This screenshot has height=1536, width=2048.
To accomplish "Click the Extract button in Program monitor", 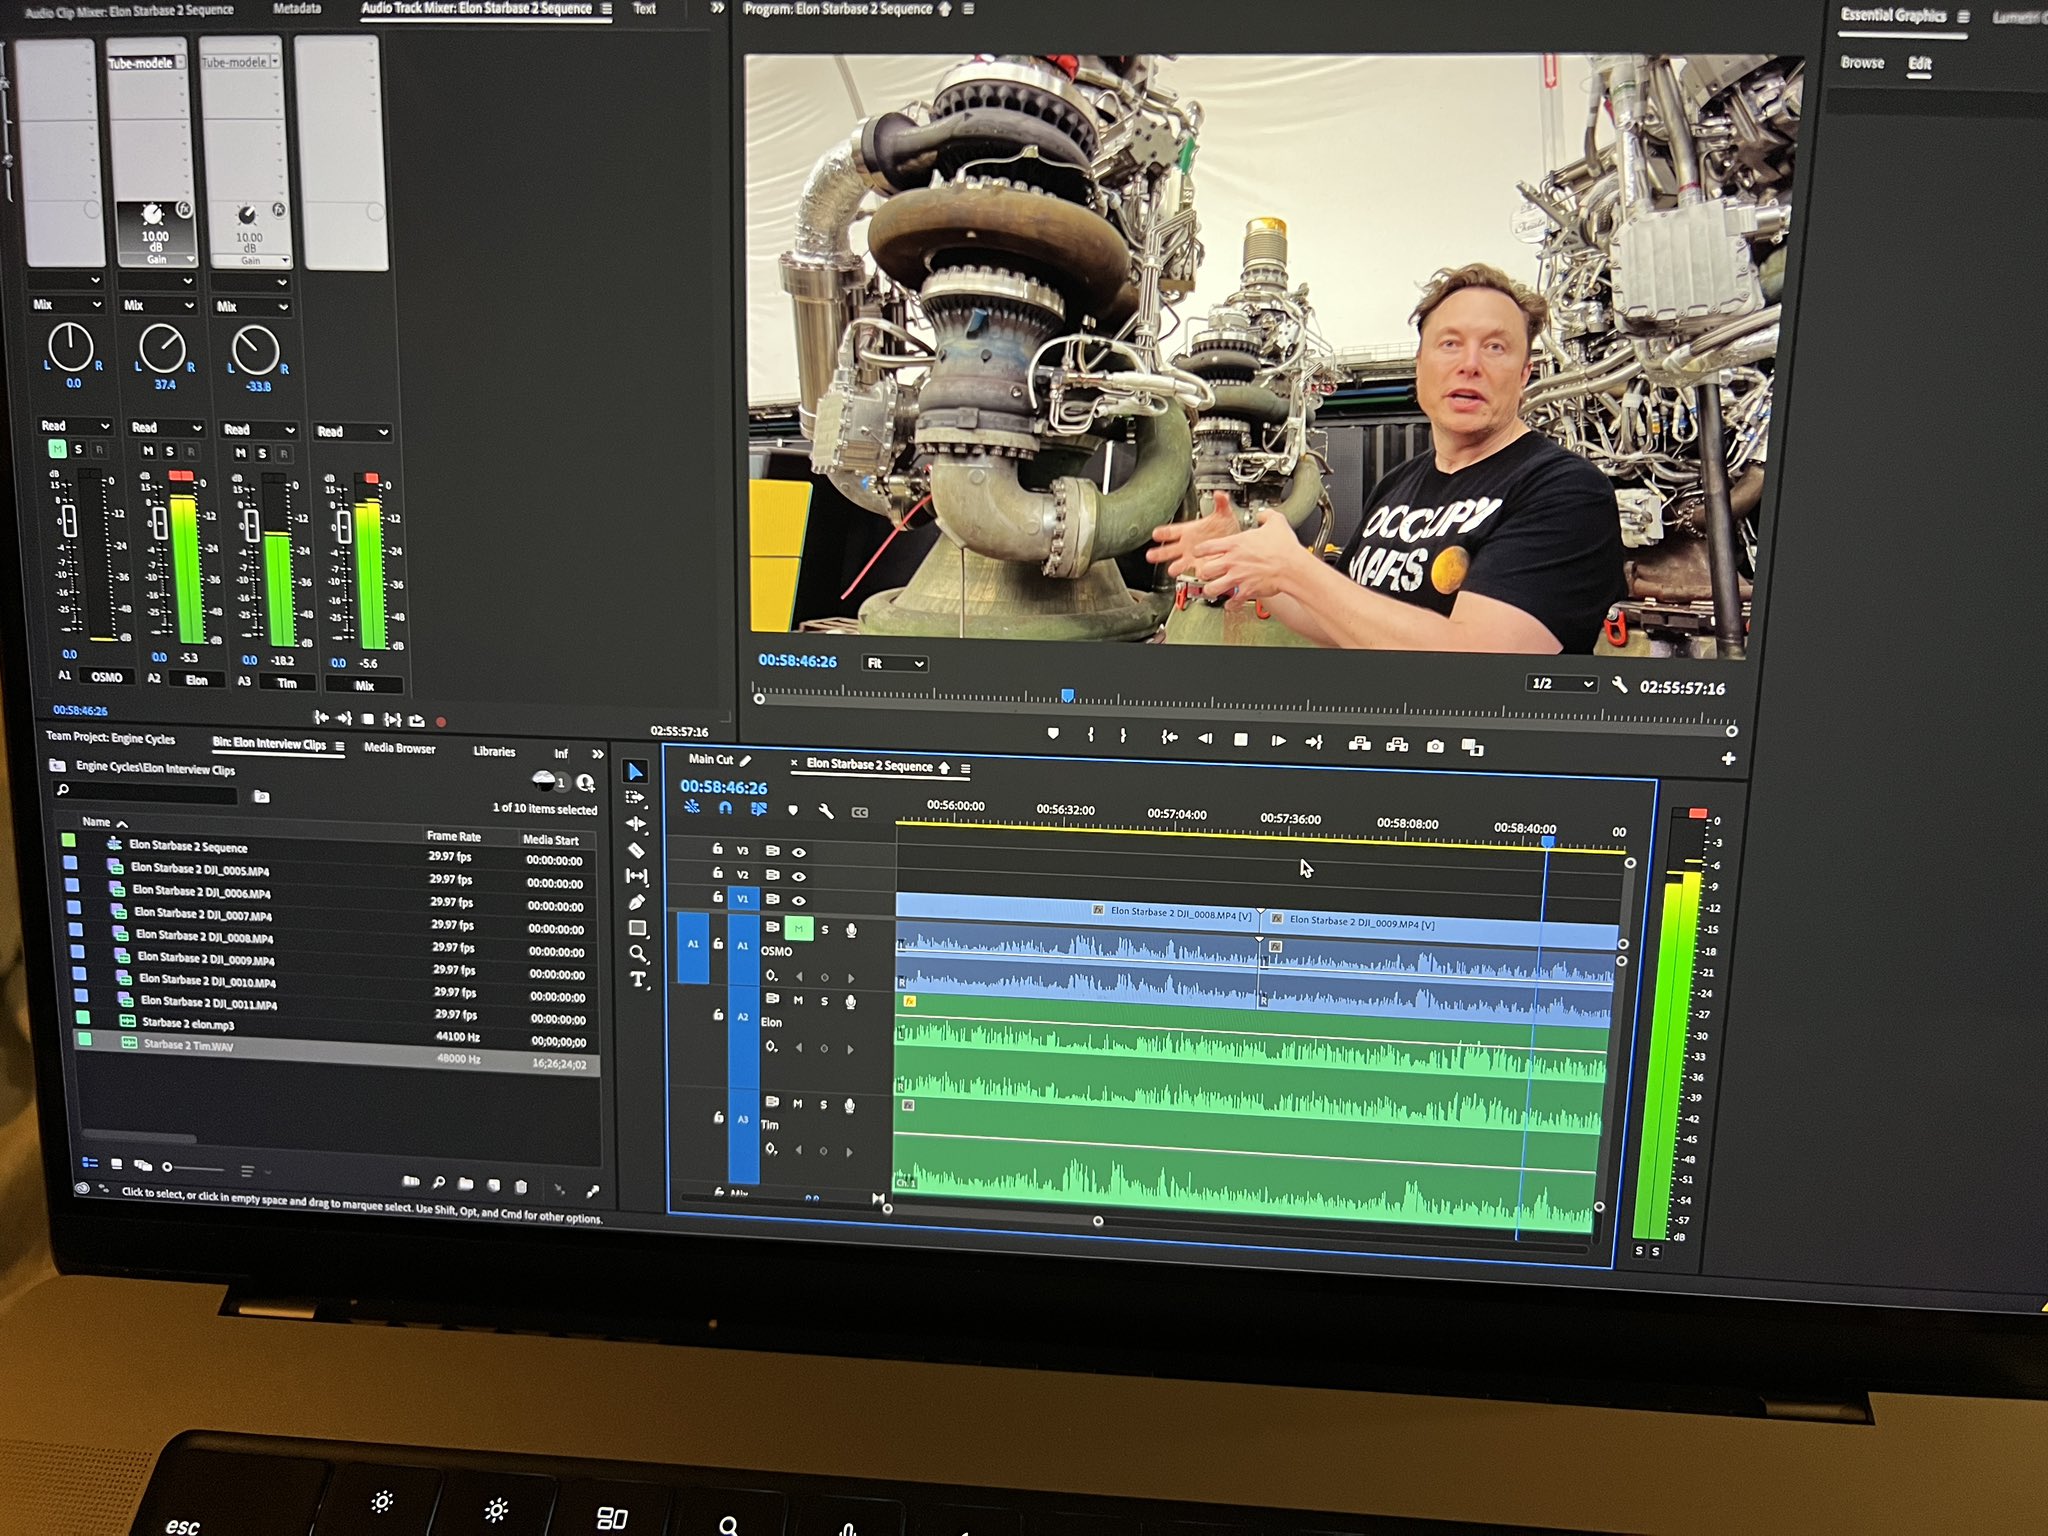I will tap(1397, 744).
